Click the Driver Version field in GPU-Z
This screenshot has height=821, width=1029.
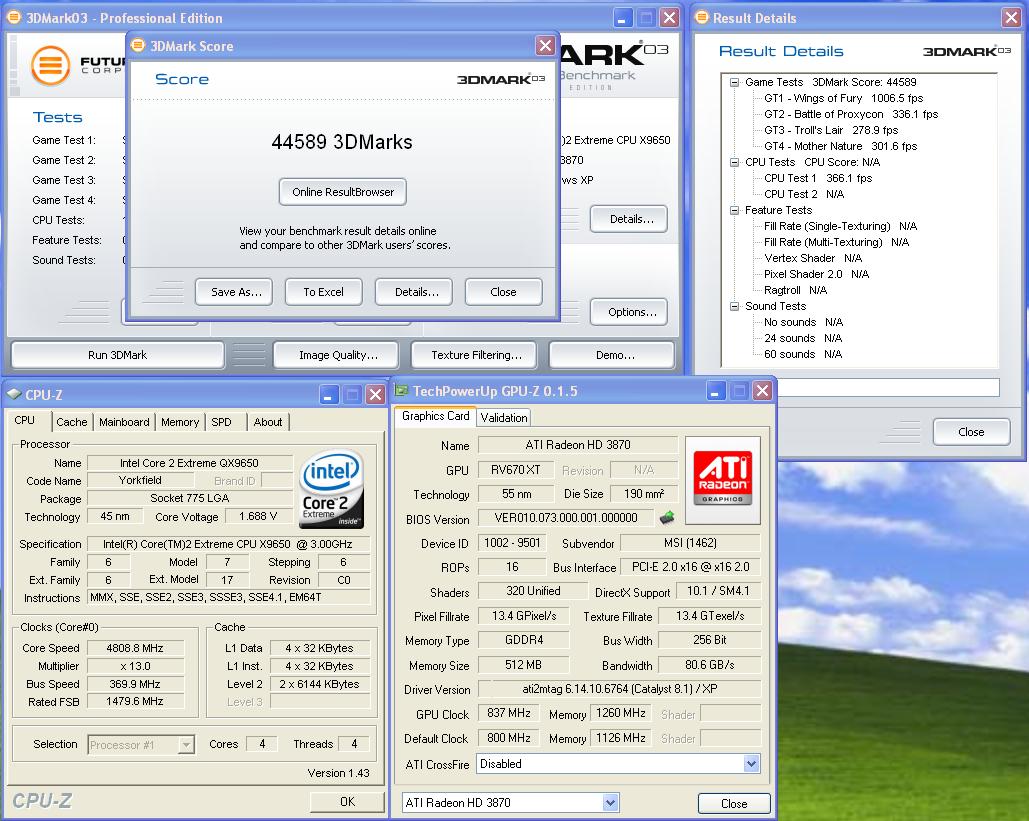coord(620,689)
